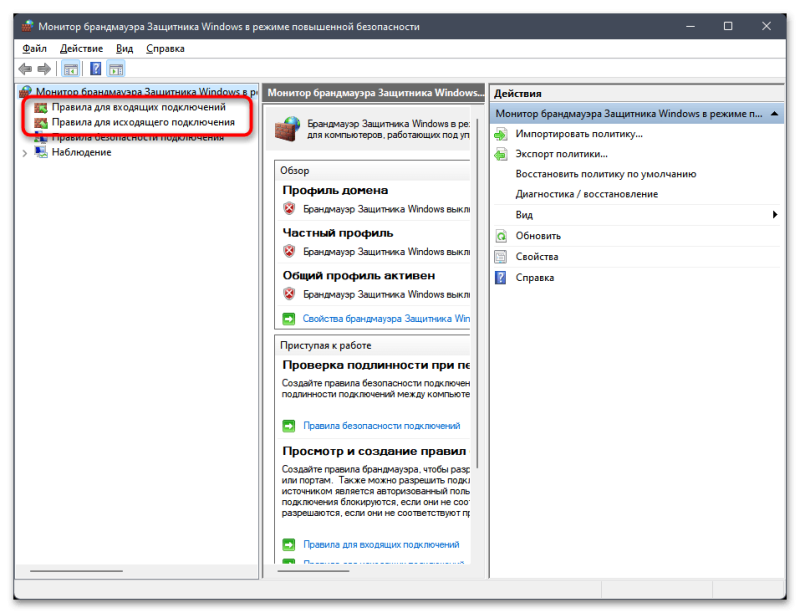Click the Свойства icon in Actions pane

[501, 257]
